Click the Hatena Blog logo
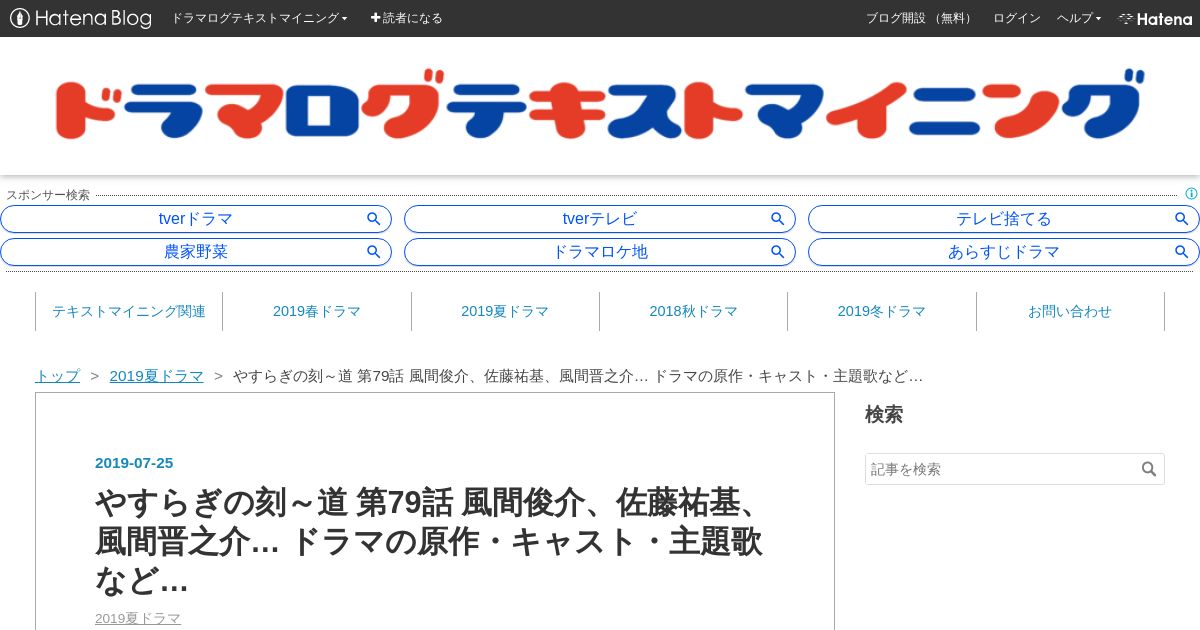The image size is (1200, 630). tap(81, 18)
